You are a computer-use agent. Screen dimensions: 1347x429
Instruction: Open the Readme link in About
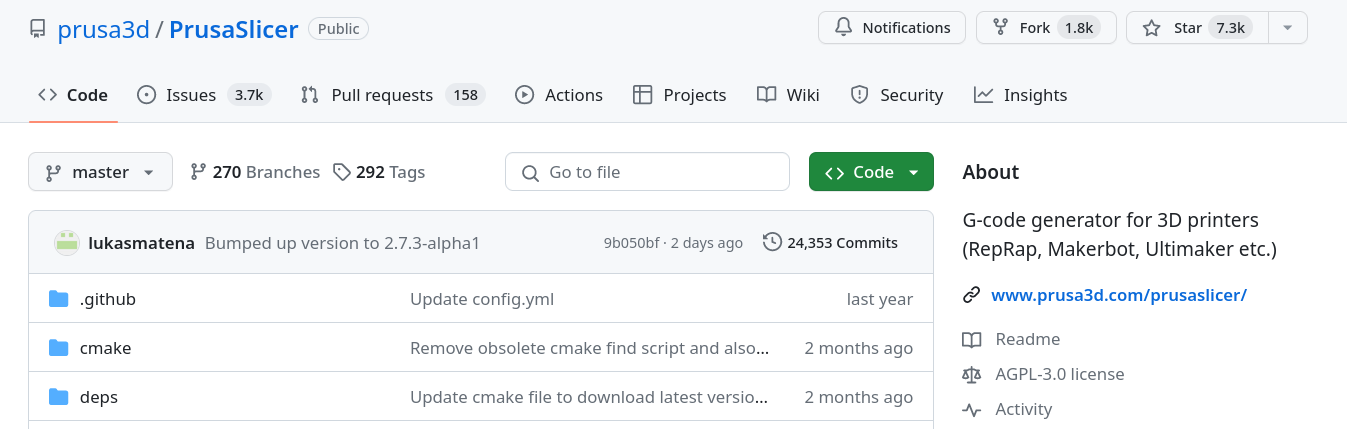pos(1027,339)
